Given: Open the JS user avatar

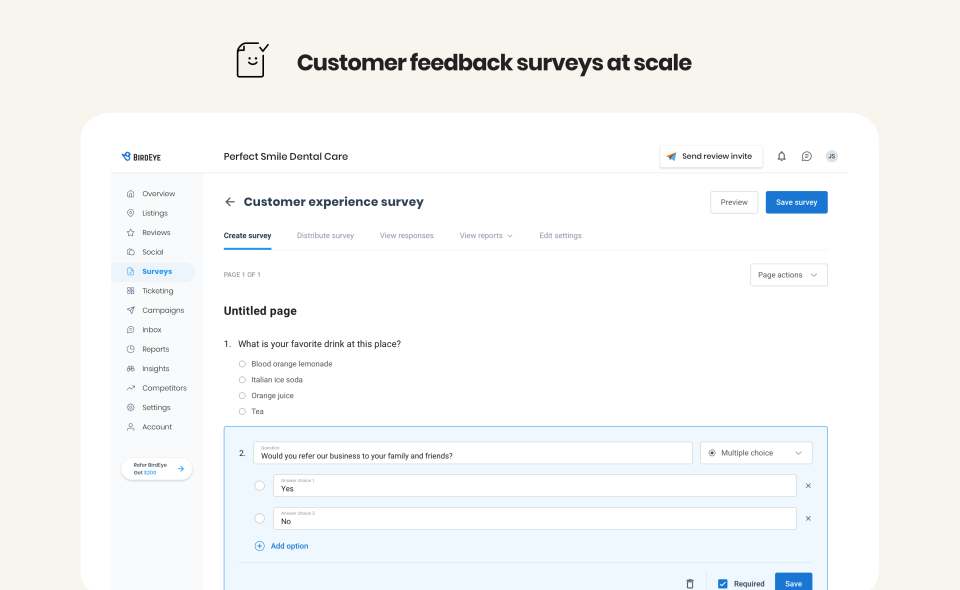Looking at the screenshot, I should coord(832,156).
